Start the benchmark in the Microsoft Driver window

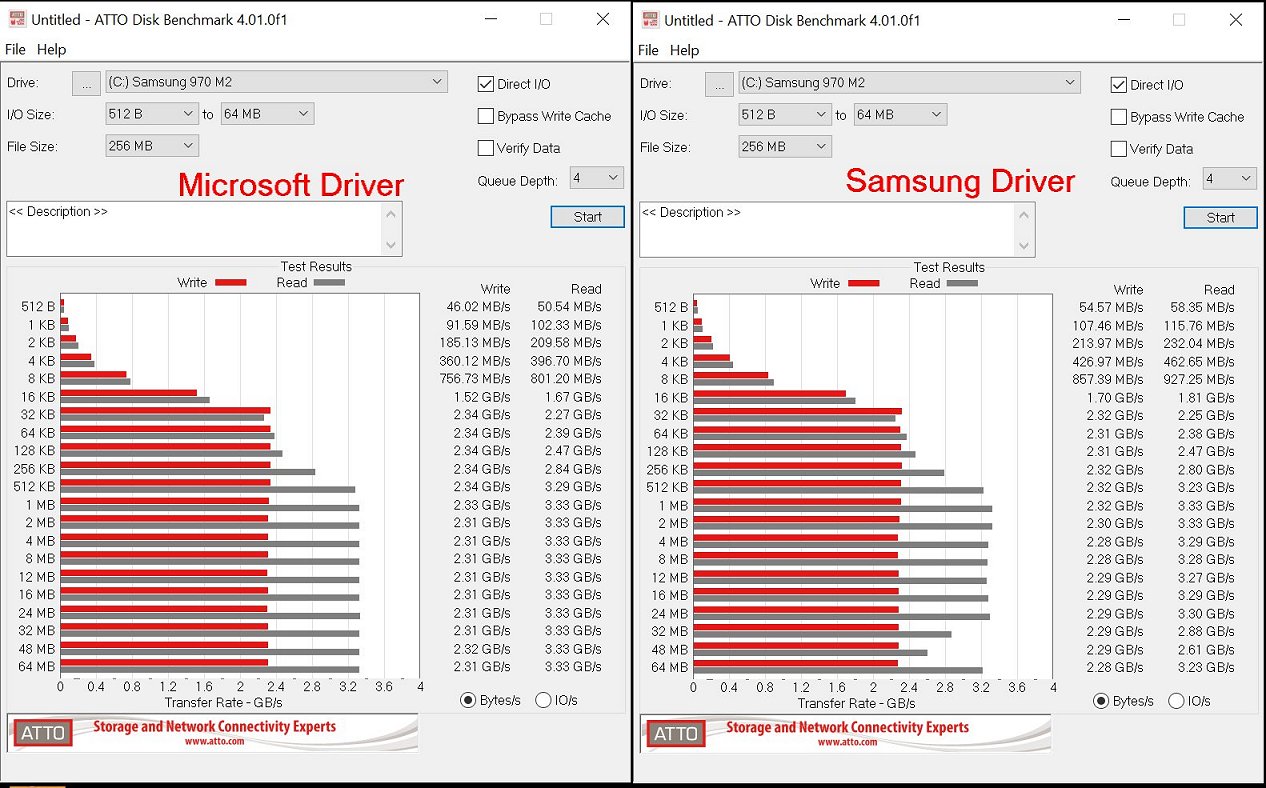click(587, 216)
